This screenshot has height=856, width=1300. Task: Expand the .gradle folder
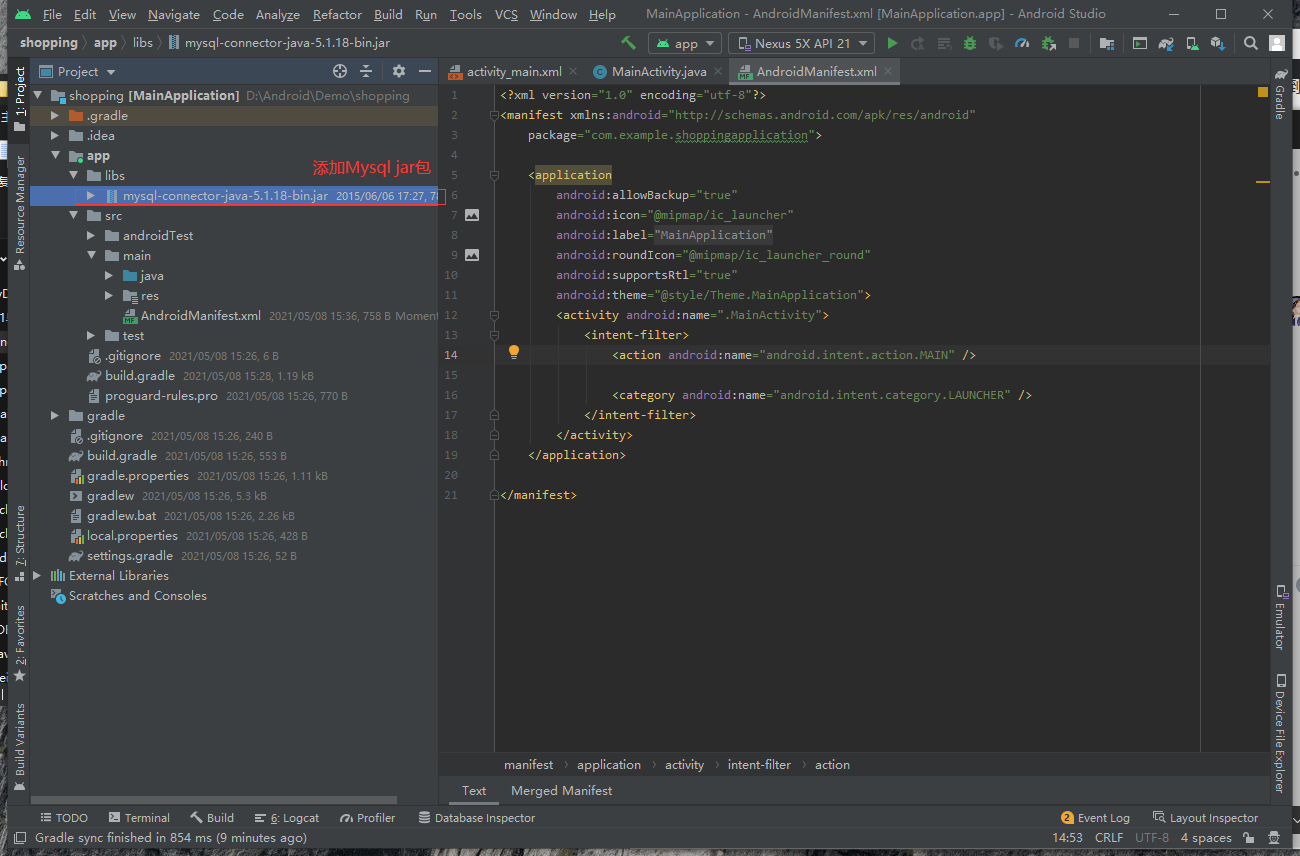click(x=56, y=116)
